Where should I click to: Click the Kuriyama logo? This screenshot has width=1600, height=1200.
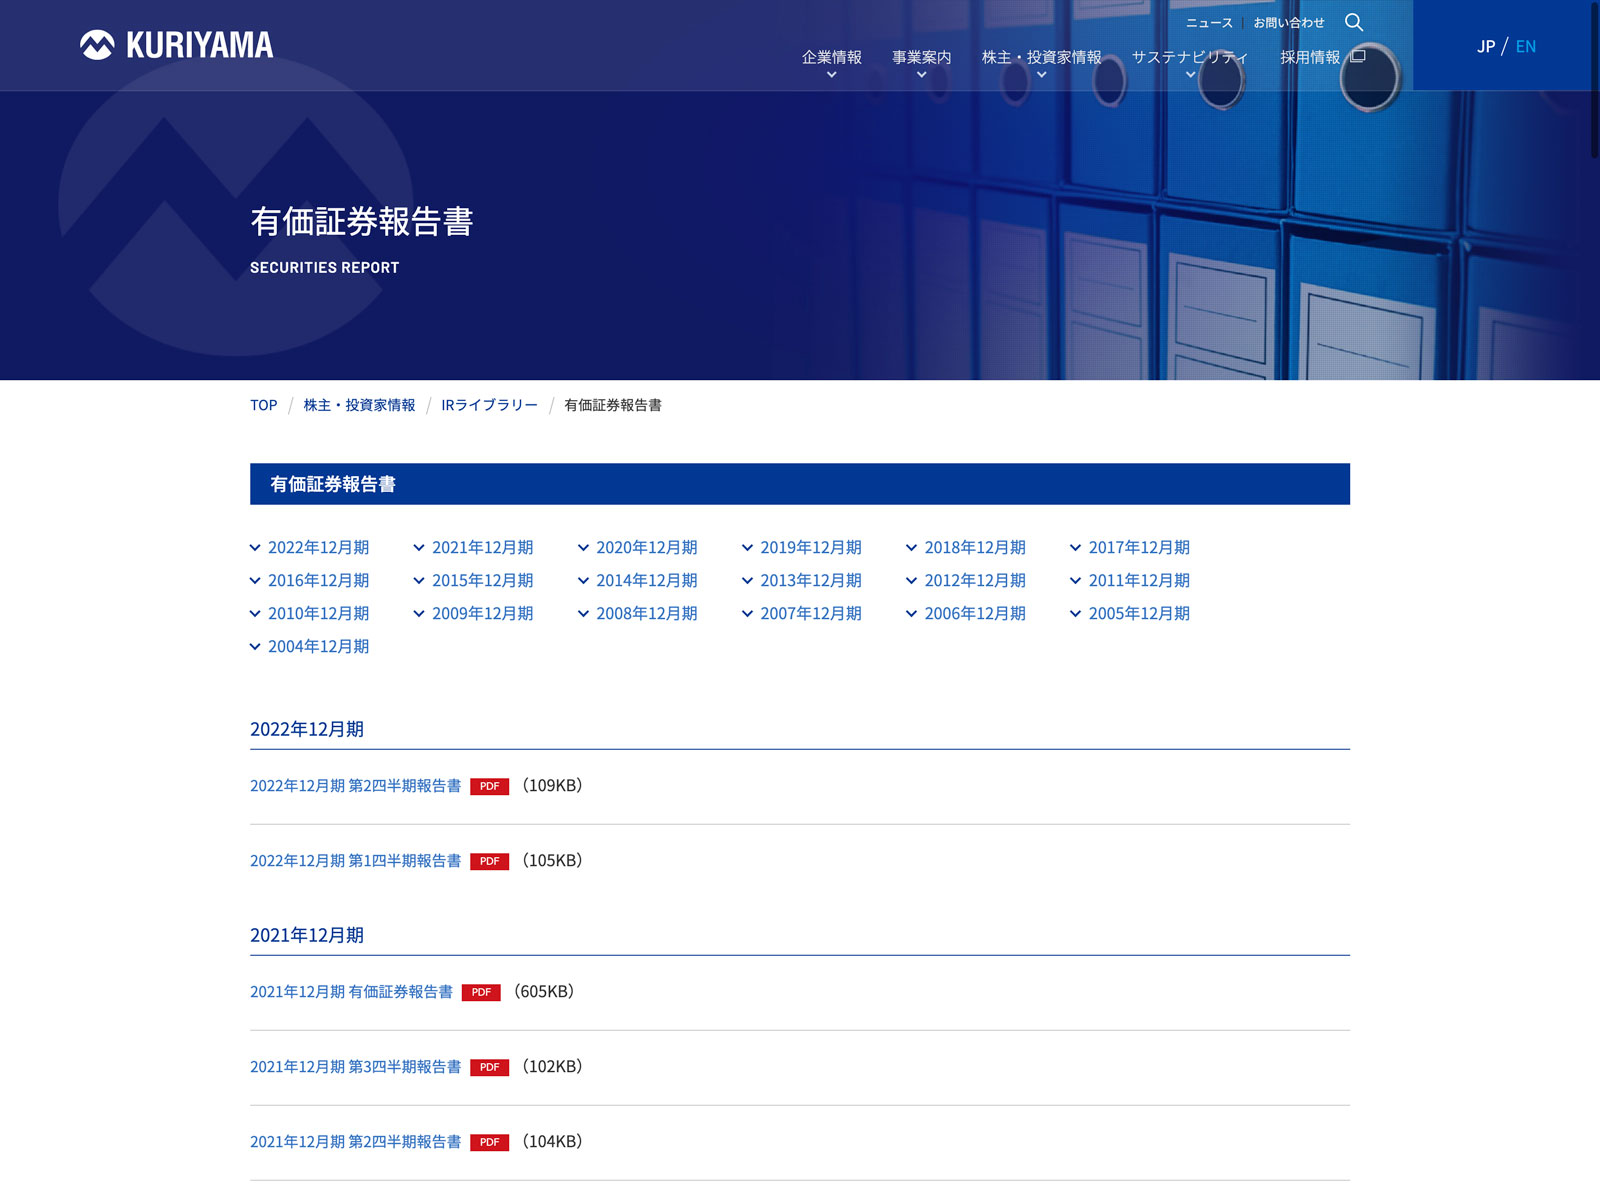[176, 45]
